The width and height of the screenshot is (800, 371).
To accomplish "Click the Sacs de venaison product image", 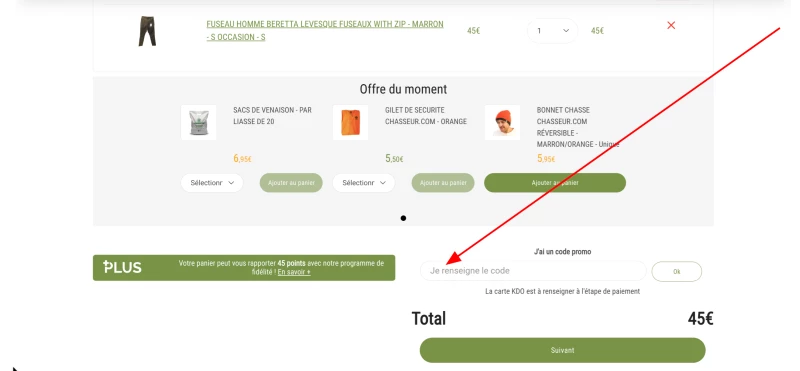I will click(x=198, y=122).
